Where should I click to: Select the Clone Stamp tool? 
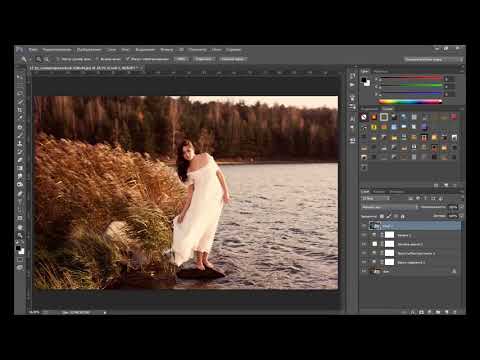click(20, 143)
